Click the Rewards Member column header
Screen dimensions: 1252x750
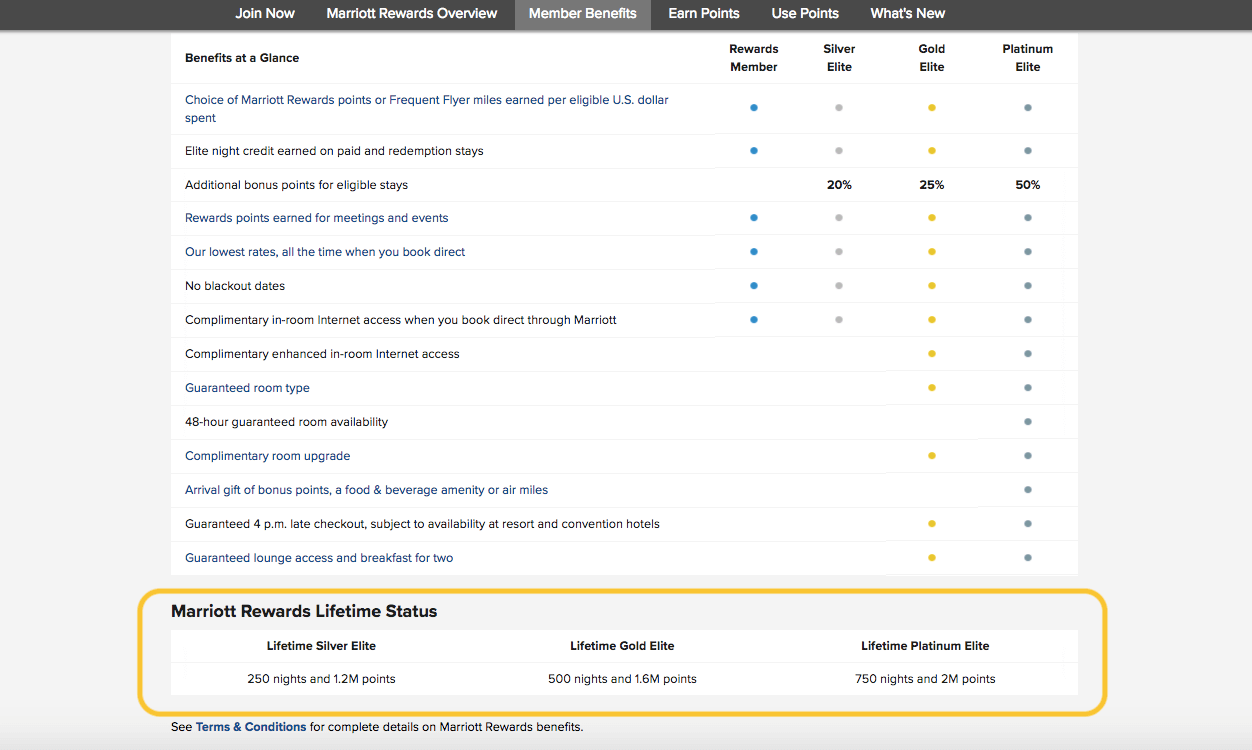(x=754, y=58)
